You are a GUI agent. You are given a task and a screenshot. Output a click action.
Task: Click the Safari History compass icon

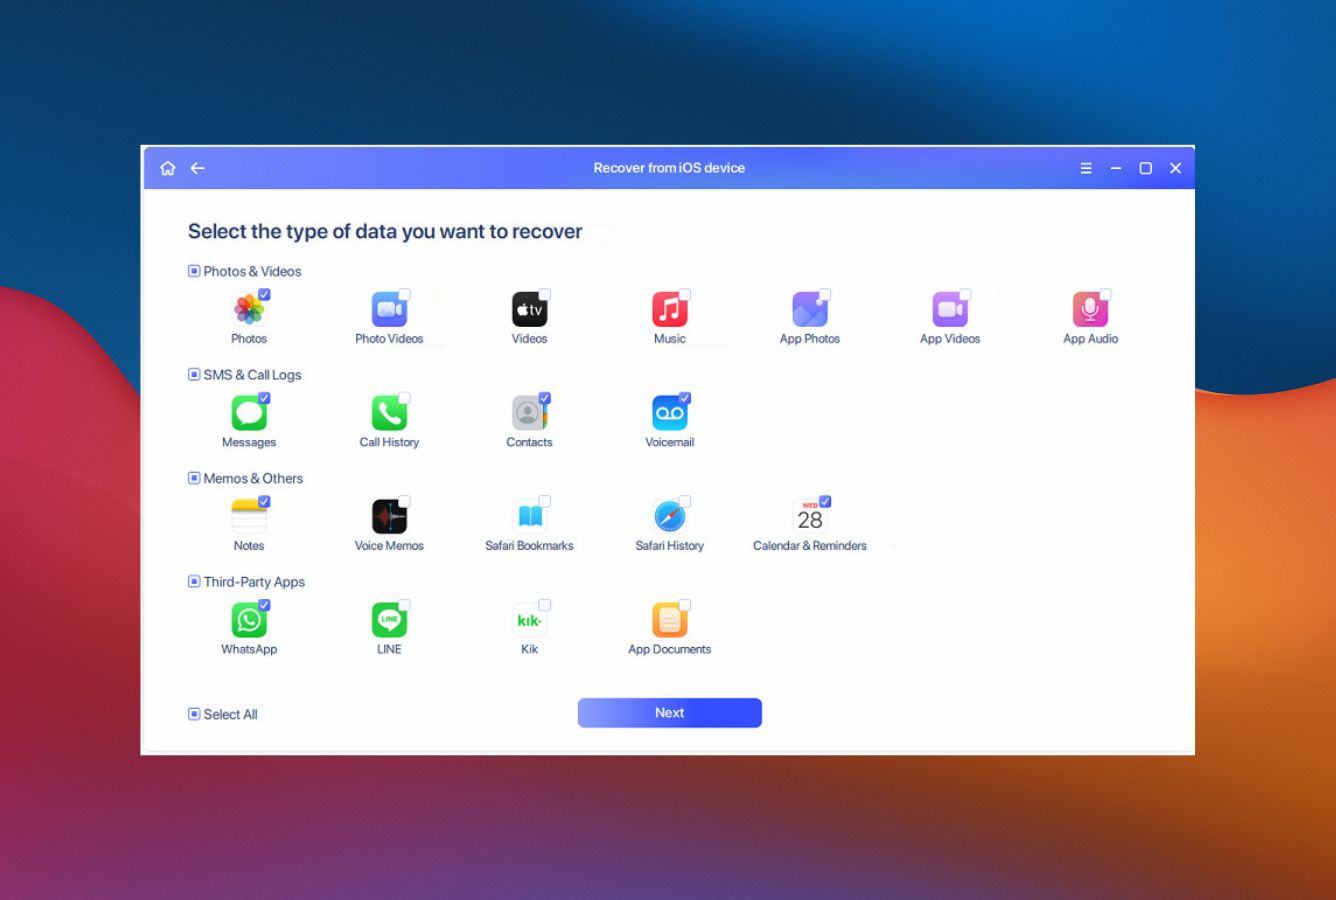669,517
